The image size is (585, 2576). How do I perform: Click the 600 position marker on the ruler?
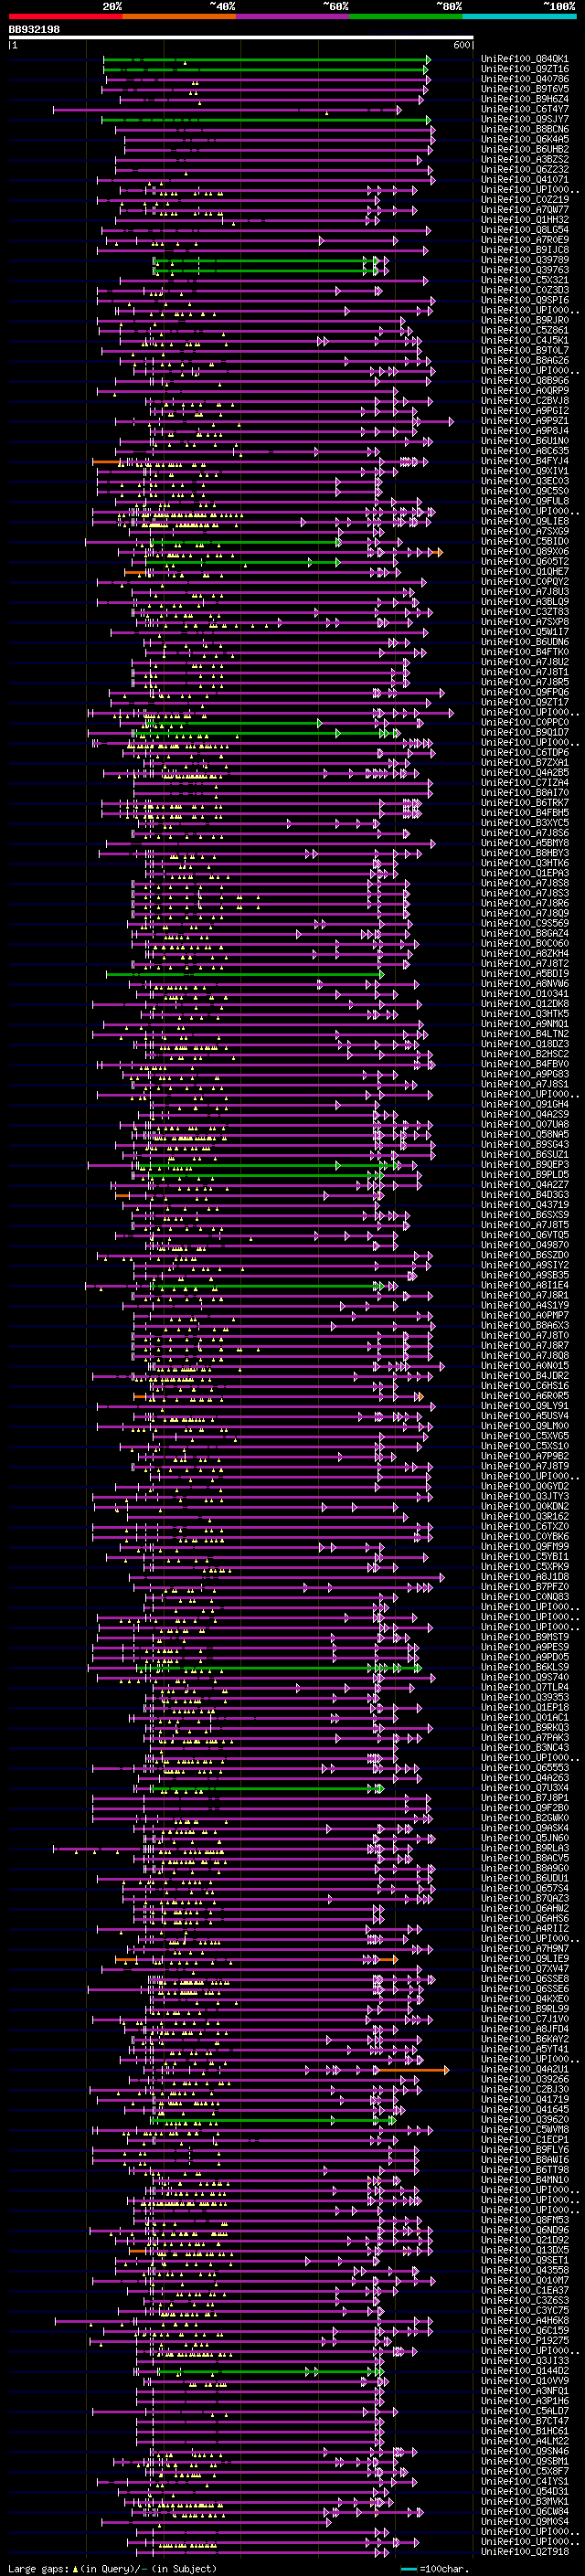click(x=462, y=46)
